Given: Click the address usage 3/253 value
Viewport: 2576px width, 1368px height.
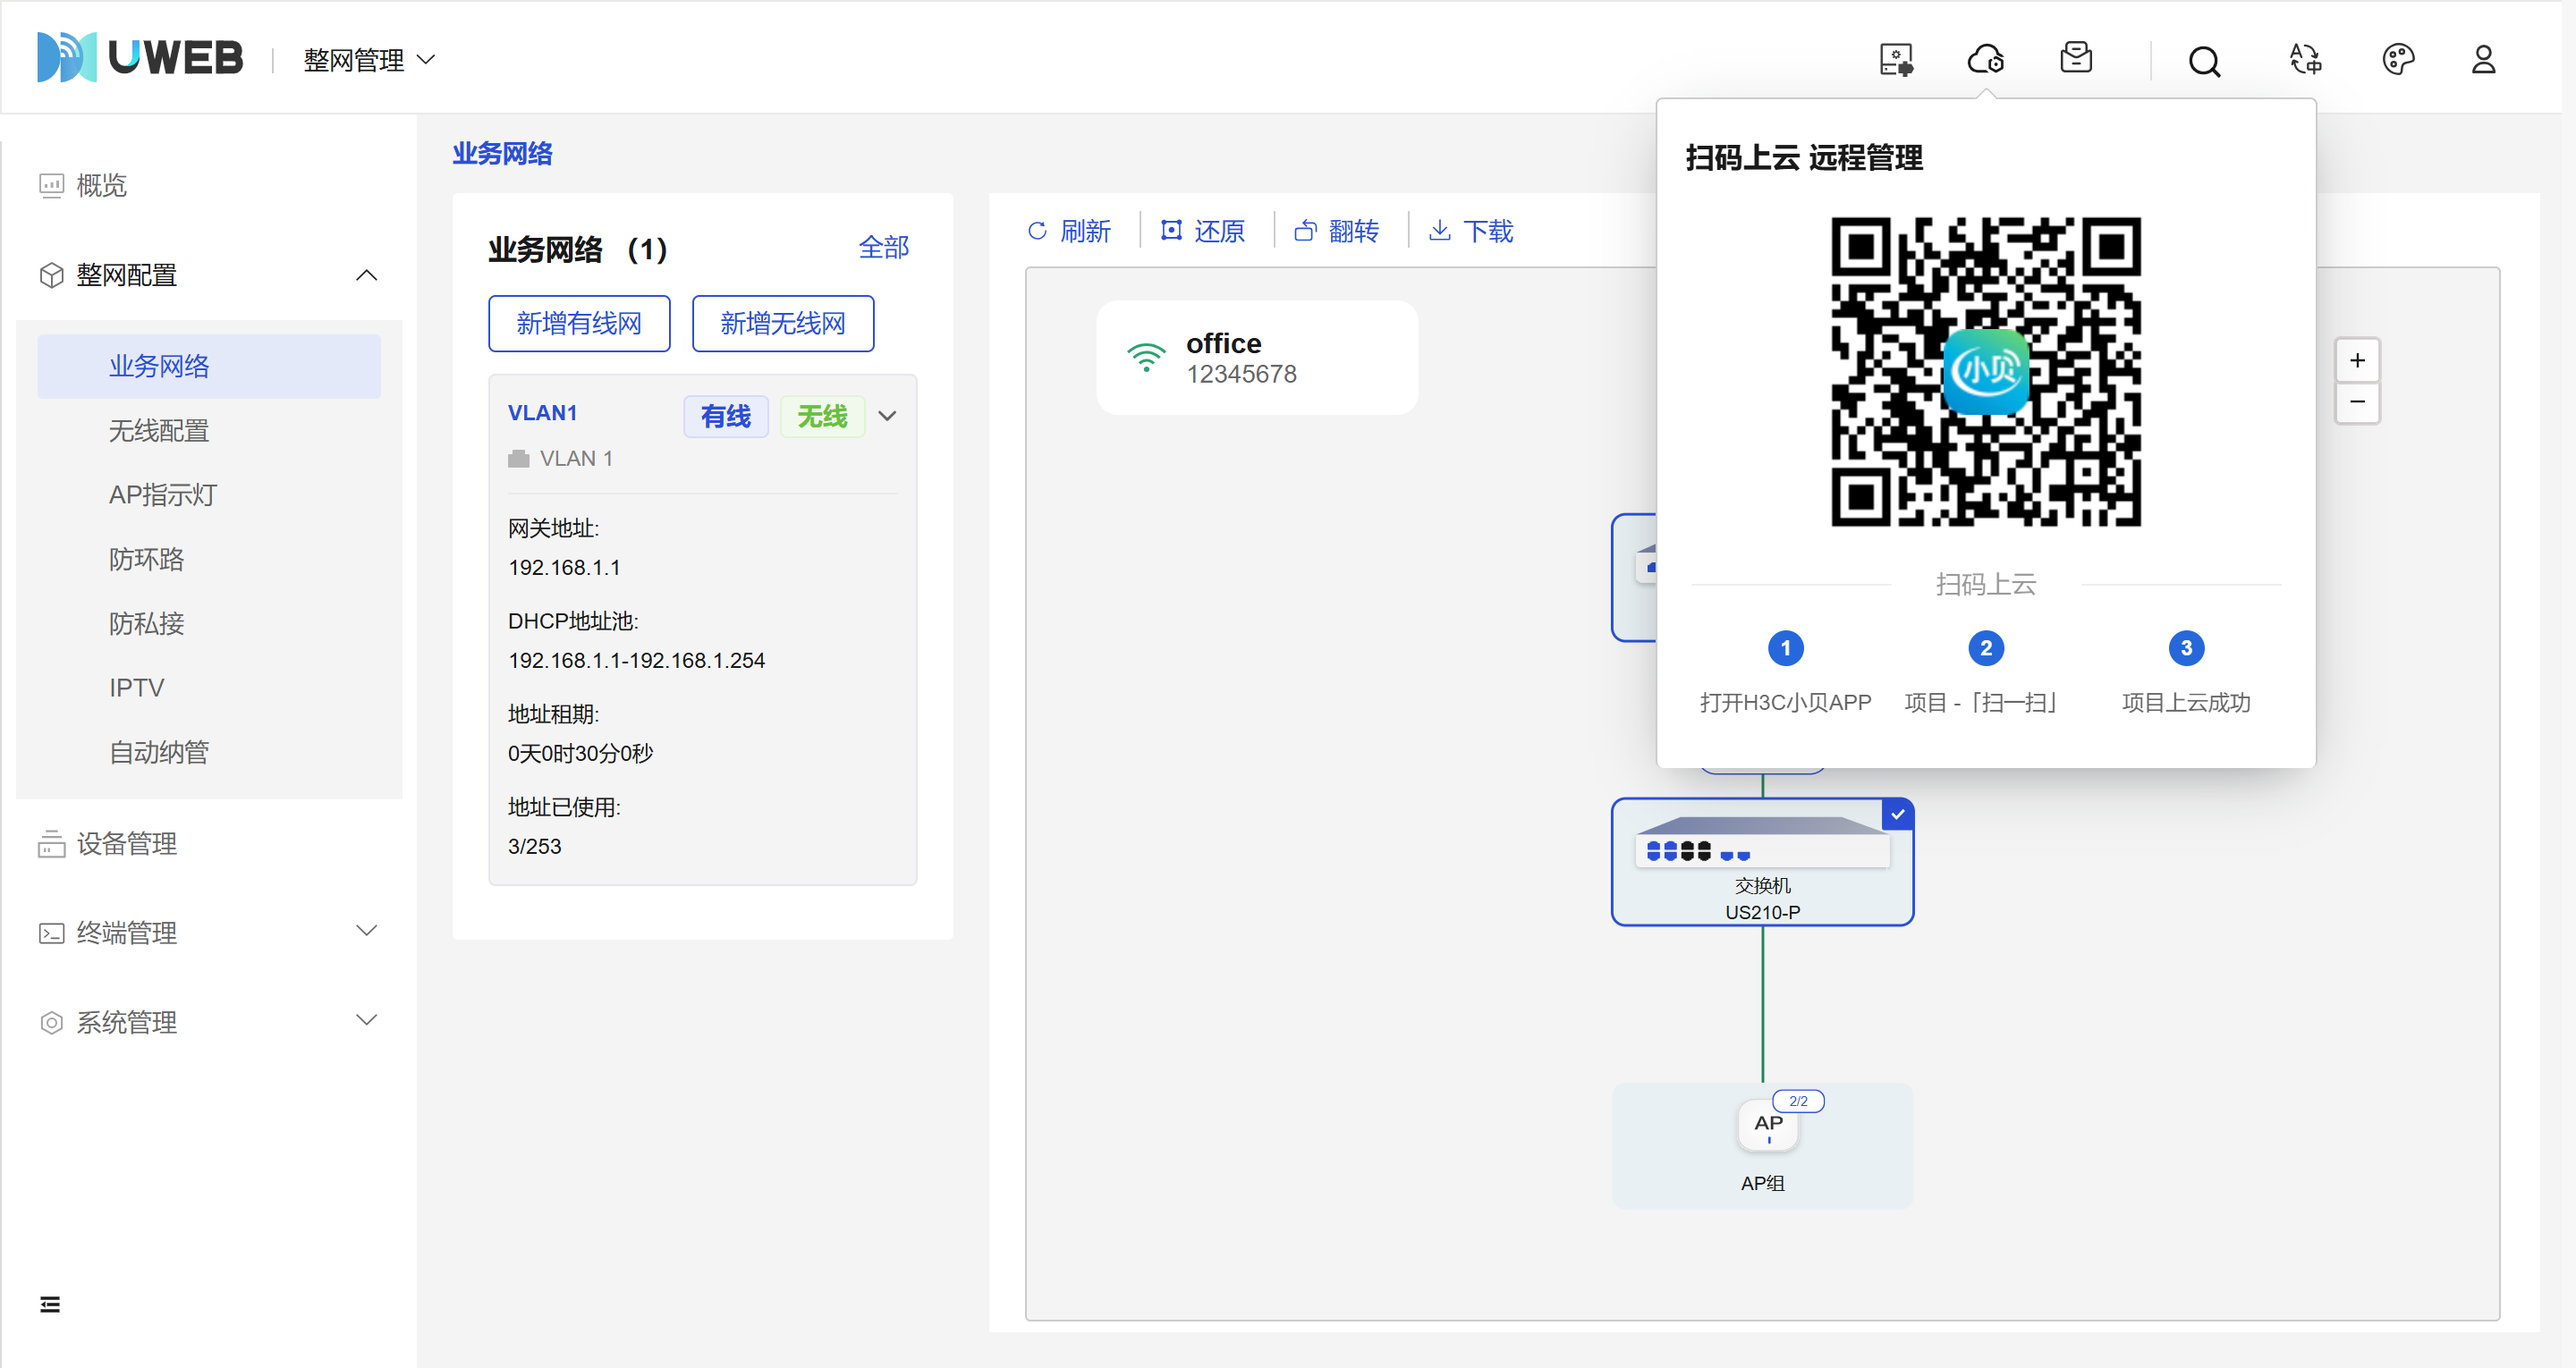Looking at the screenshot, I should [x=535, y=846].
